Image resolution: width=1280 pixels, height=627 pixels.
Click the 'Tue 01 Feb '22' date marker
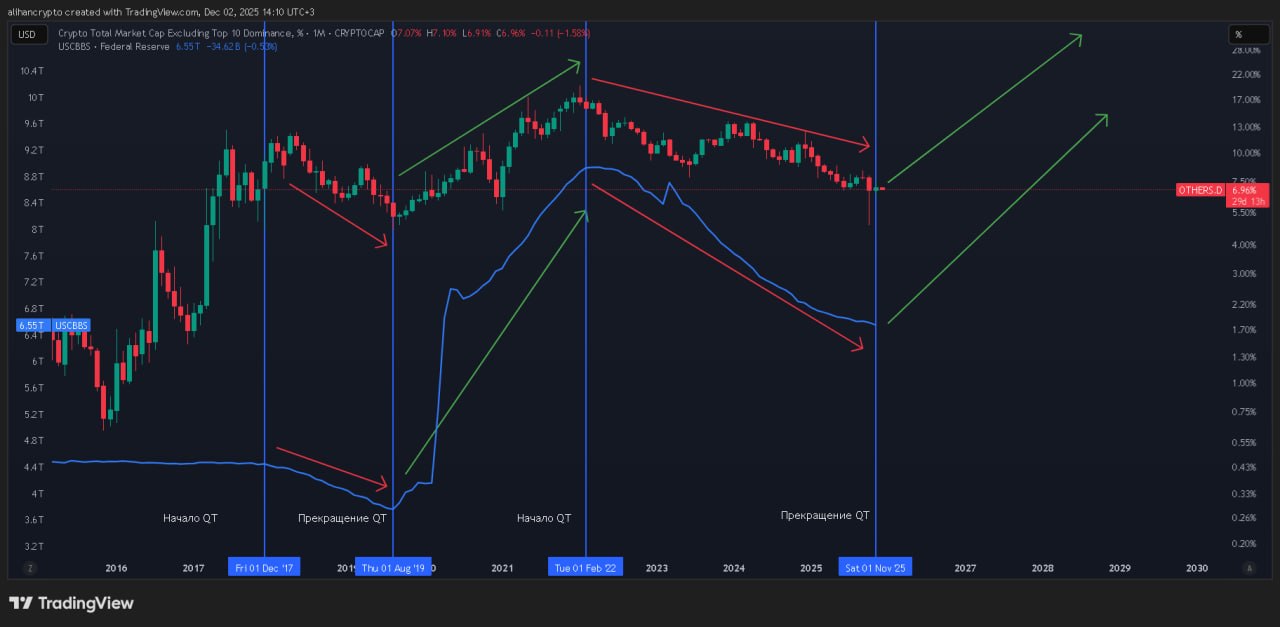coord(585,567)
